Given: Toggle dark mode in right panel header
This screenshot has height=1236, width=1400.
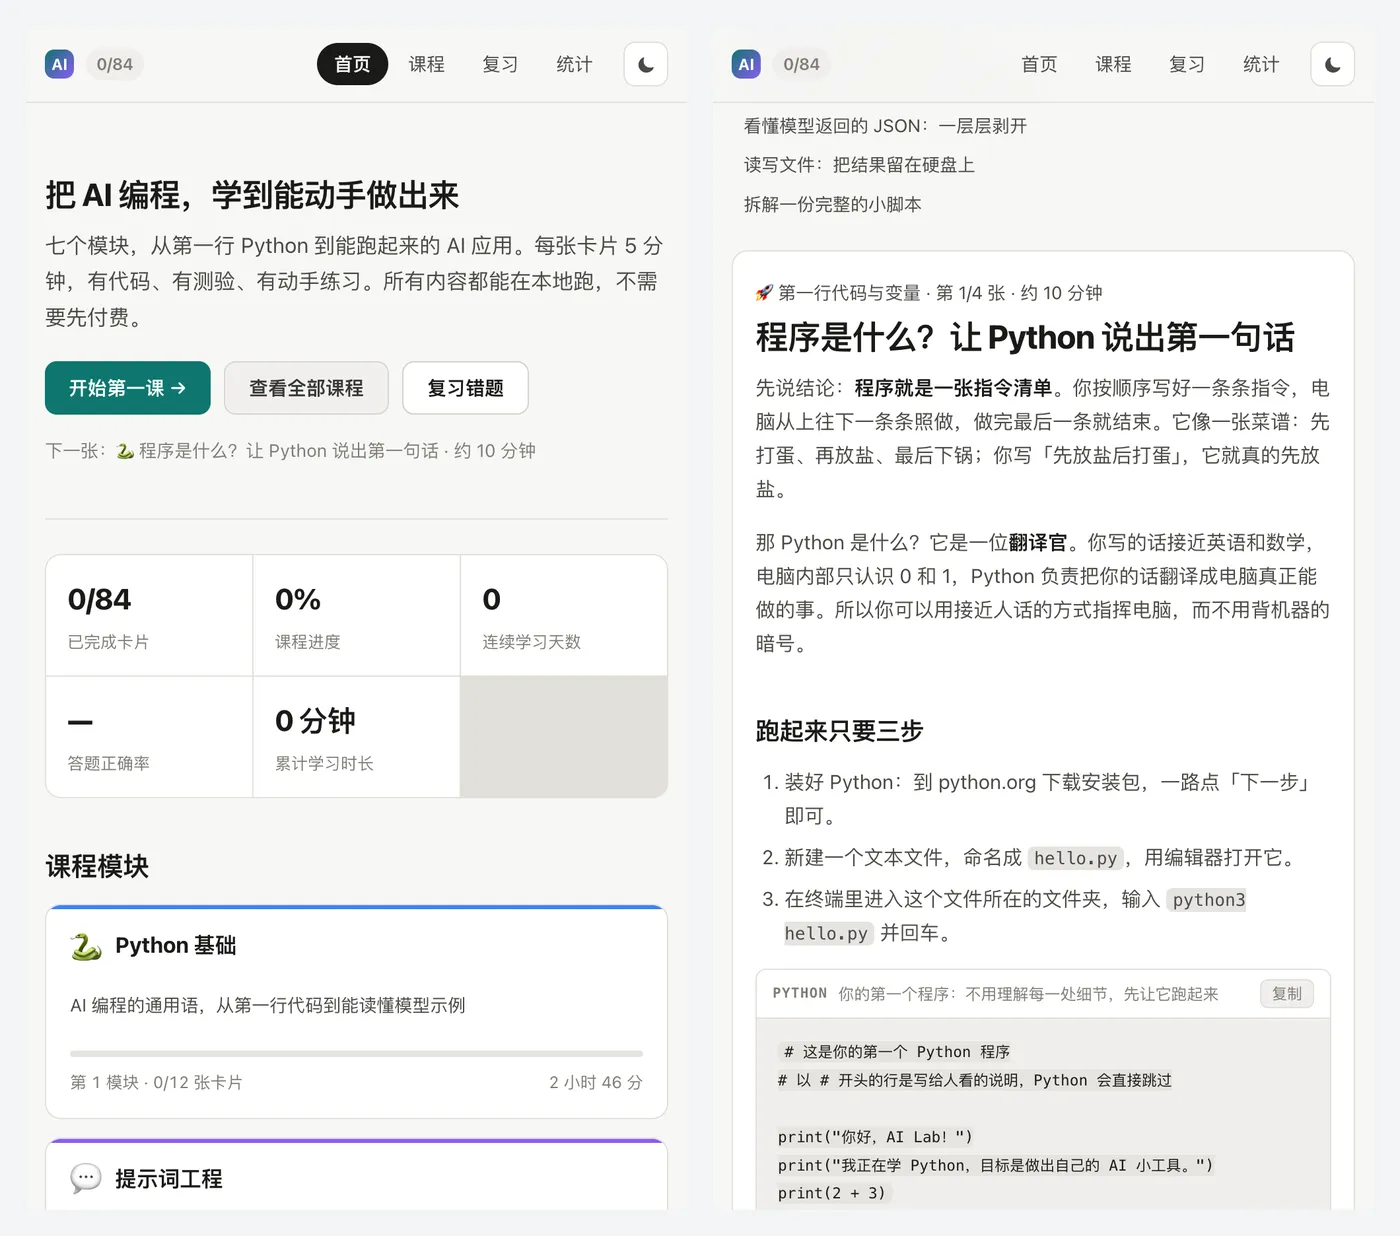Looking at the screenshot, I should (x=1333, y=64).
